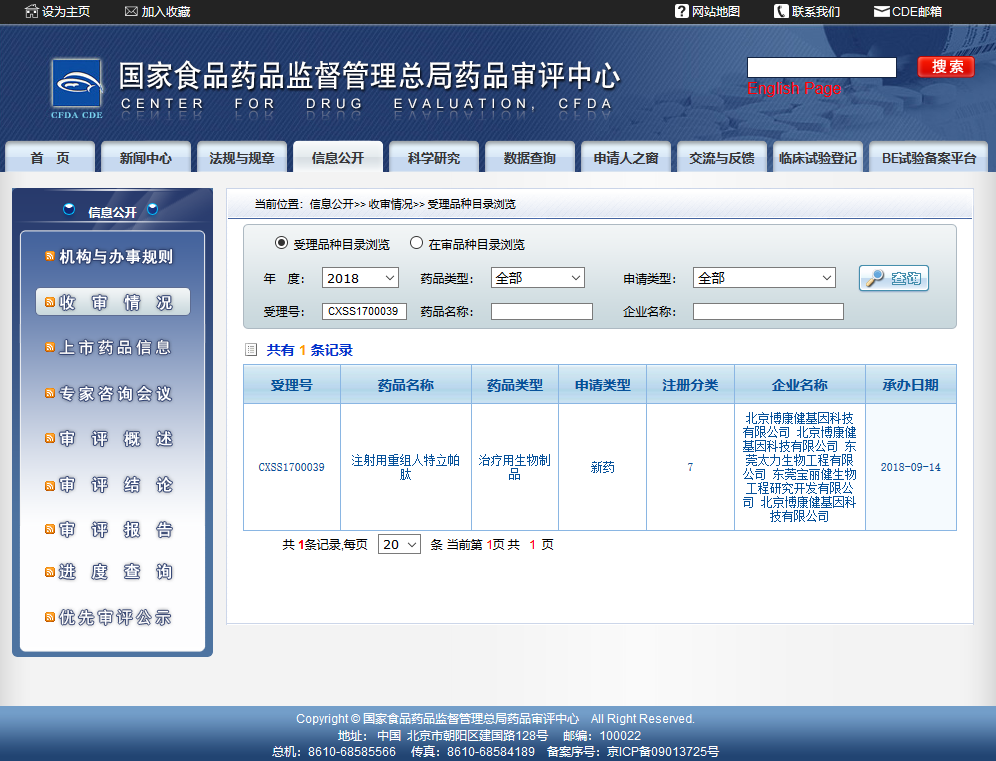The width and height of the screenshot is (996, 761).
Task: Go to the 首页 tab
Action: (x=50, y=158)
